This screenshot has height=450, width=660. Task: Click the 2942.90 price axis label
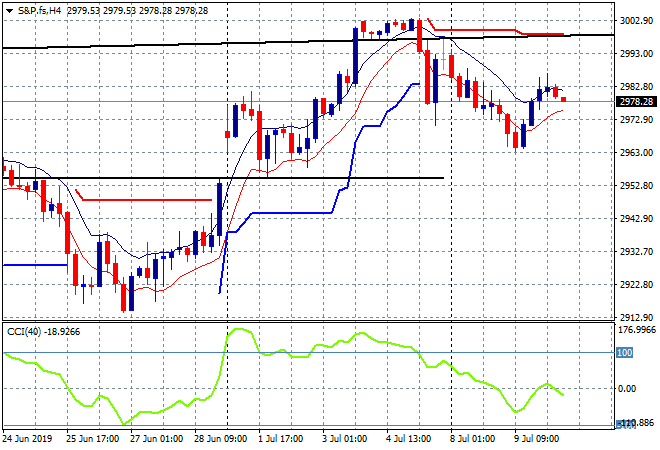tap(636, 218)
